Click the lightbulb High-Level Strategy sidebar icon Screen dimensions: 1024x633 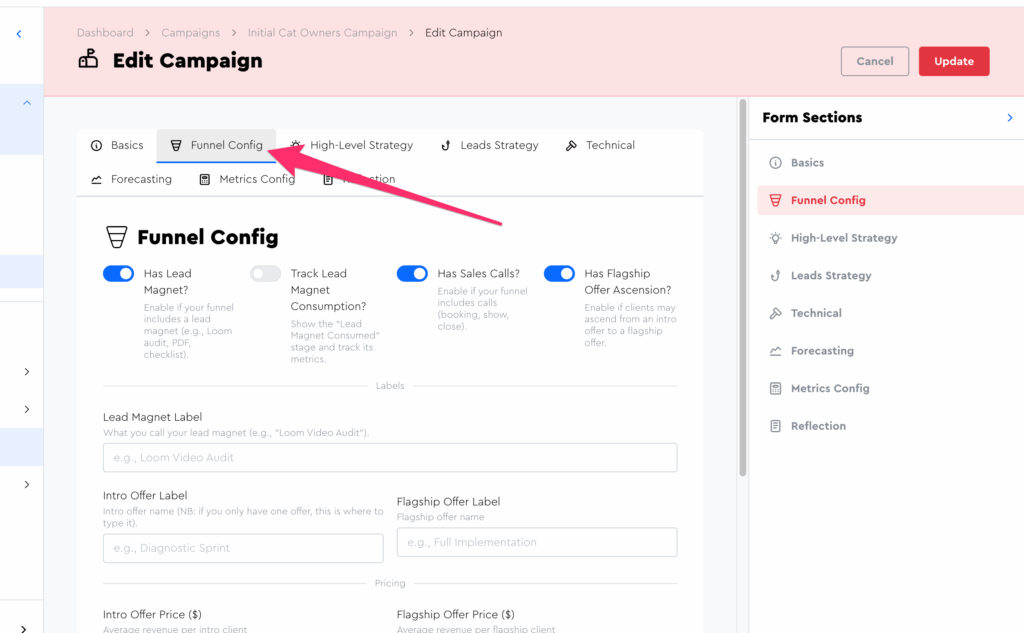click(x=775, y=238)
